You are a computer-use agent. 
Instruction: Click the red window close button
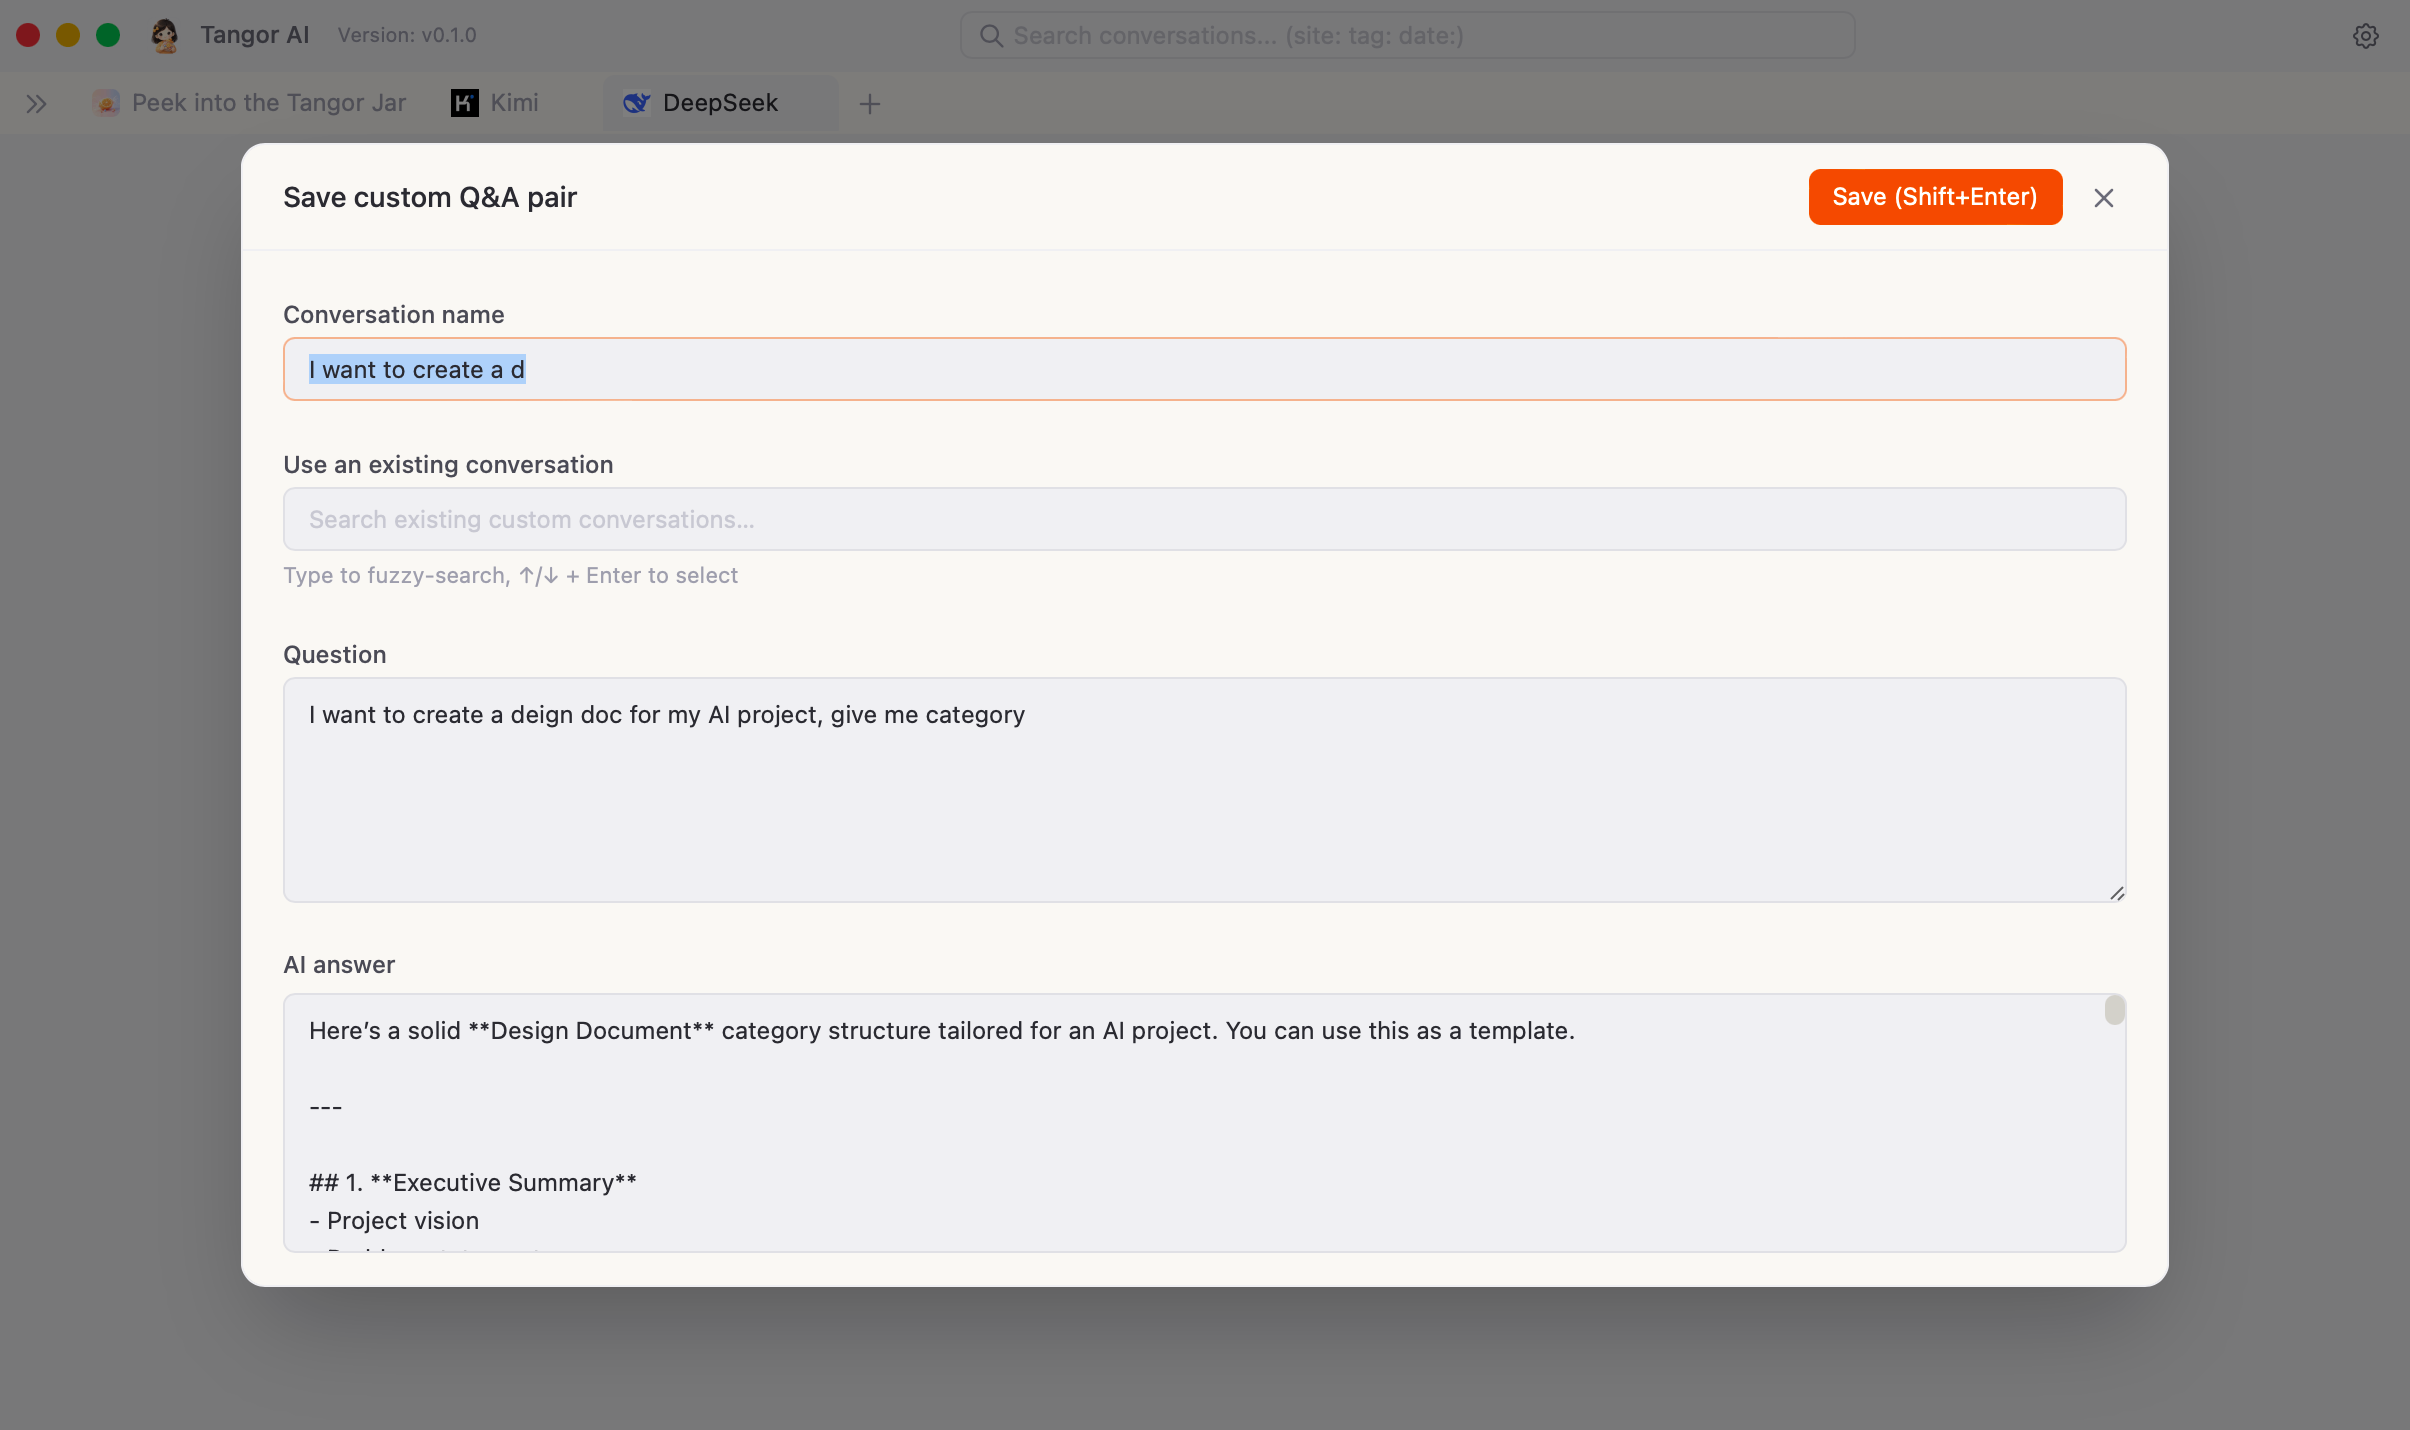[28, 35]
